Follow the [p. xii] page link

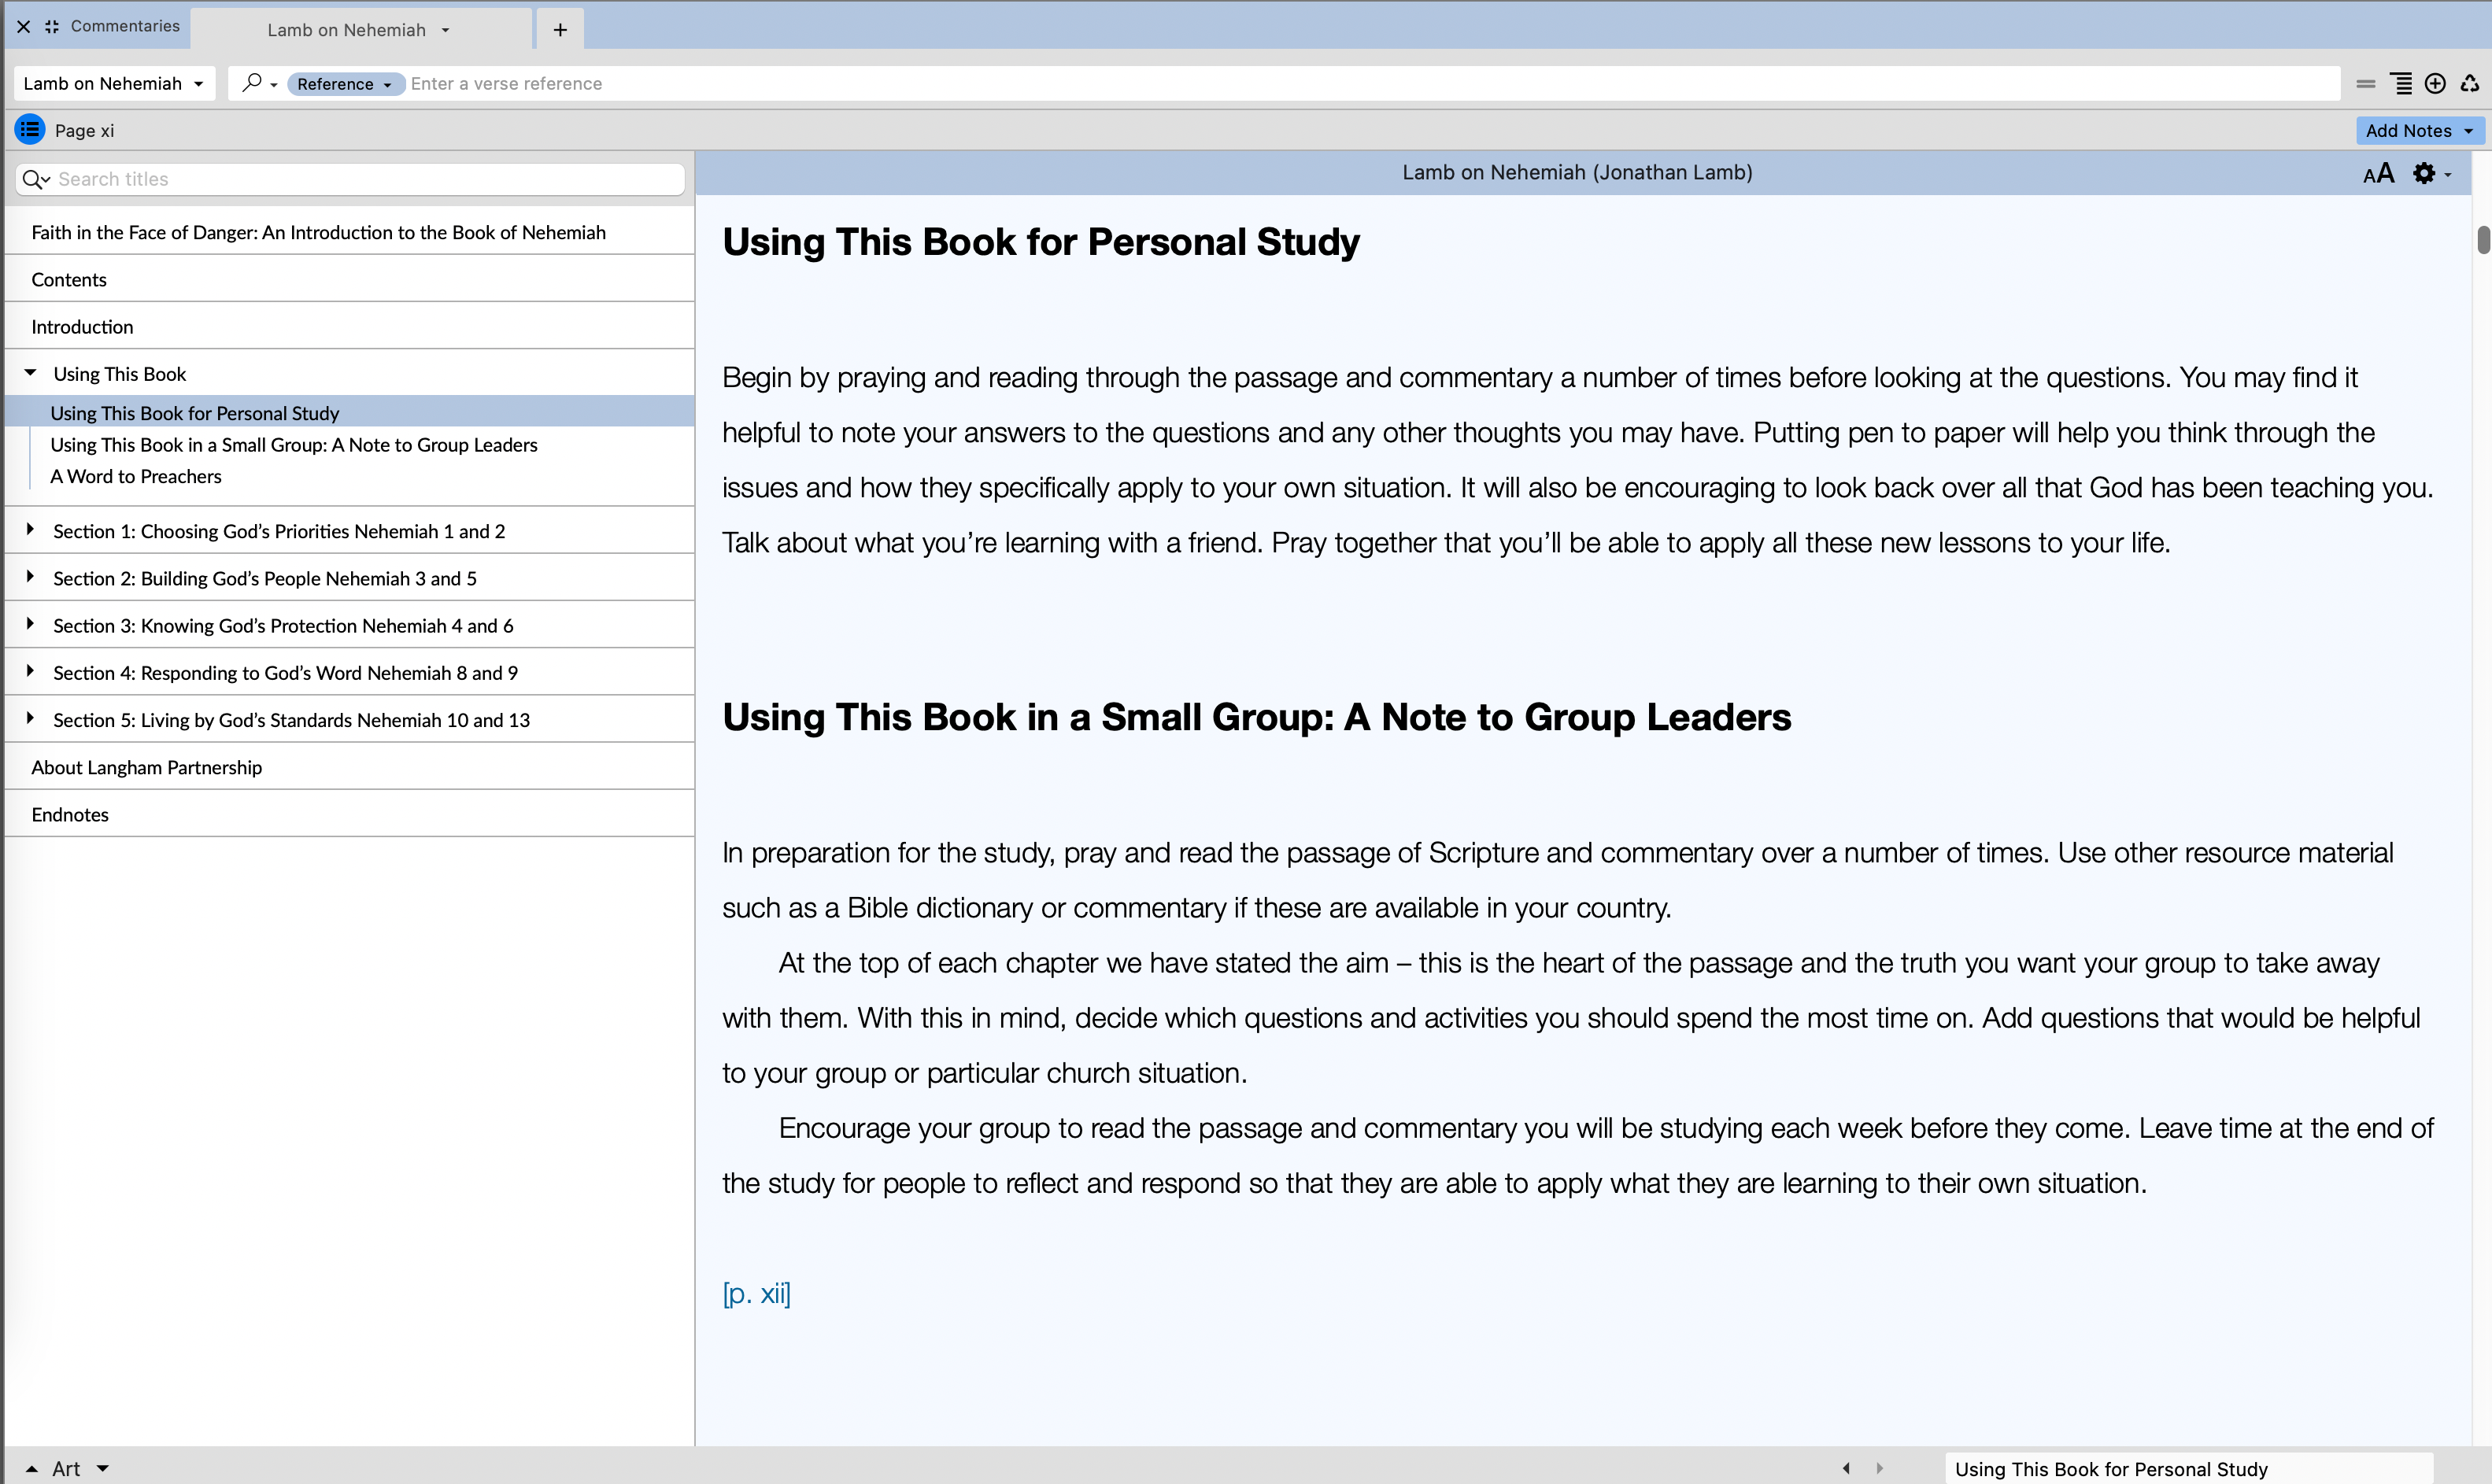pyautogui.click(x=756, y=1293)
